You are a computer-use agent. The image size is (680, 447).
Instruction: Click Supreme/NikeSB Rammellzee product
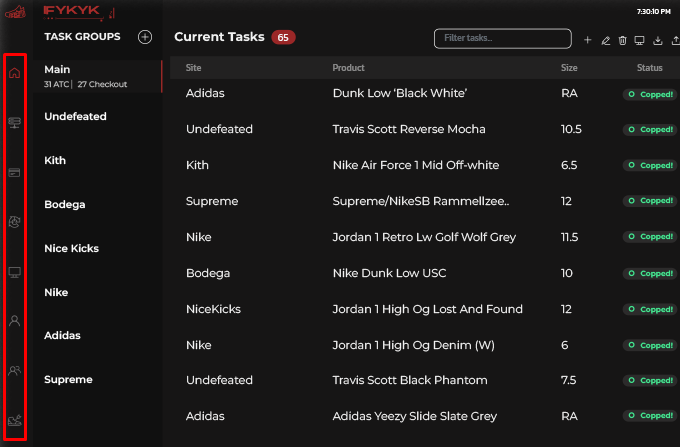coord(421,201)
